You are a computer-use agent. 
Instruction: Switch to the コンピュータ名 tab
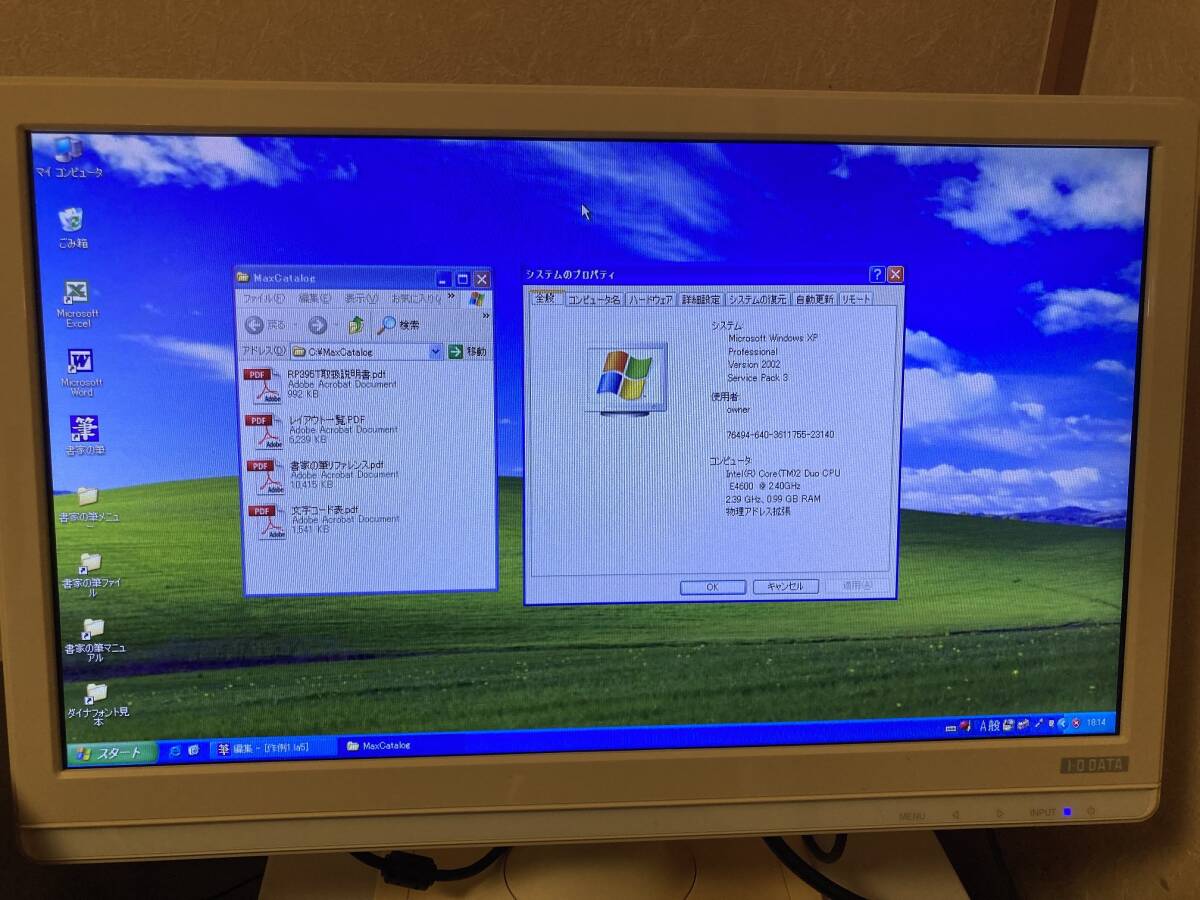pyautogui.click(x=594, y=300)
